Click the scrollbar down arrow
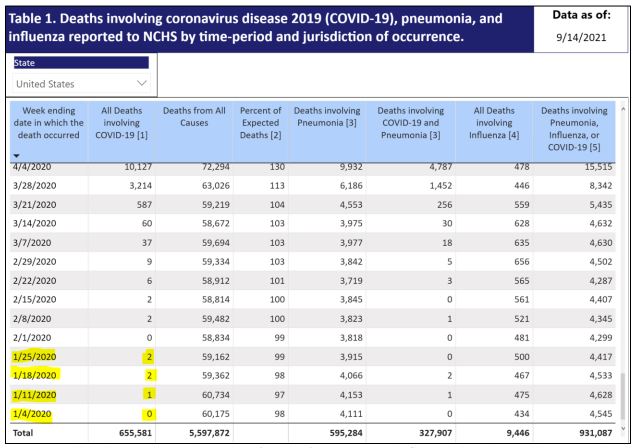The height and width of the screenshot is (448, 636). pyautogui.click(x=623, y=428)
